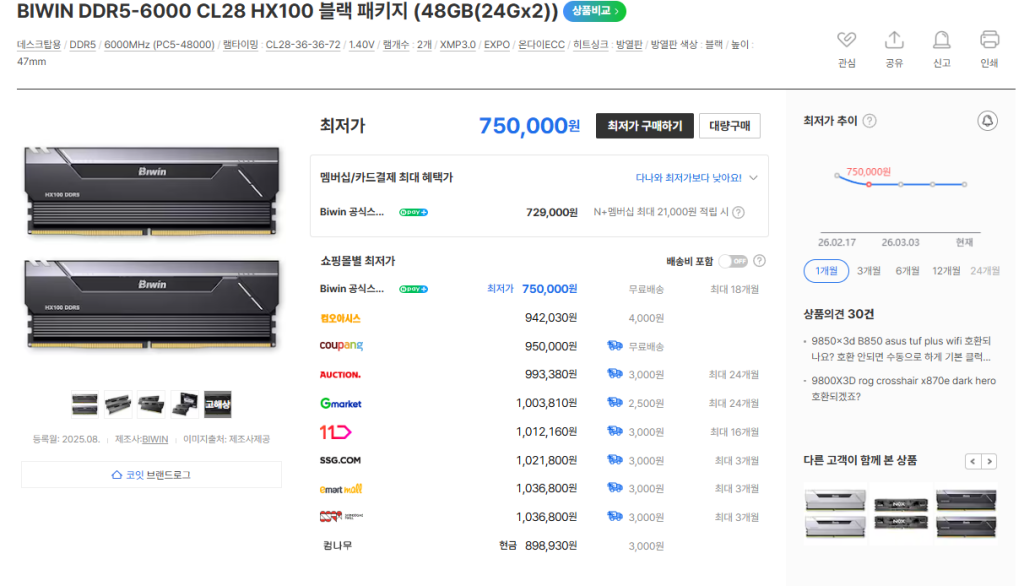Click the info icon after N+멤버십 적립 text
This screenshot has height=586, width=1024.
click(x=738, y=212)
